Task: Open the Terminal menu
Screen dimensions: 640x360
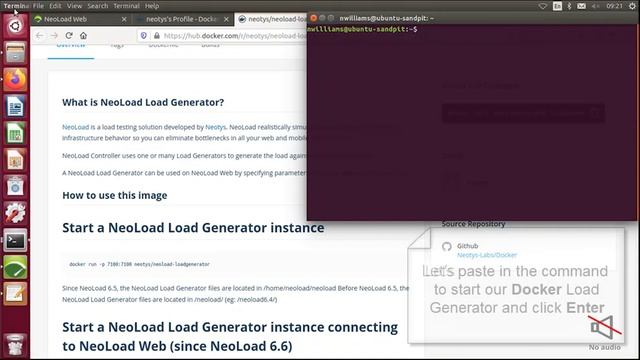Action: 127,6
